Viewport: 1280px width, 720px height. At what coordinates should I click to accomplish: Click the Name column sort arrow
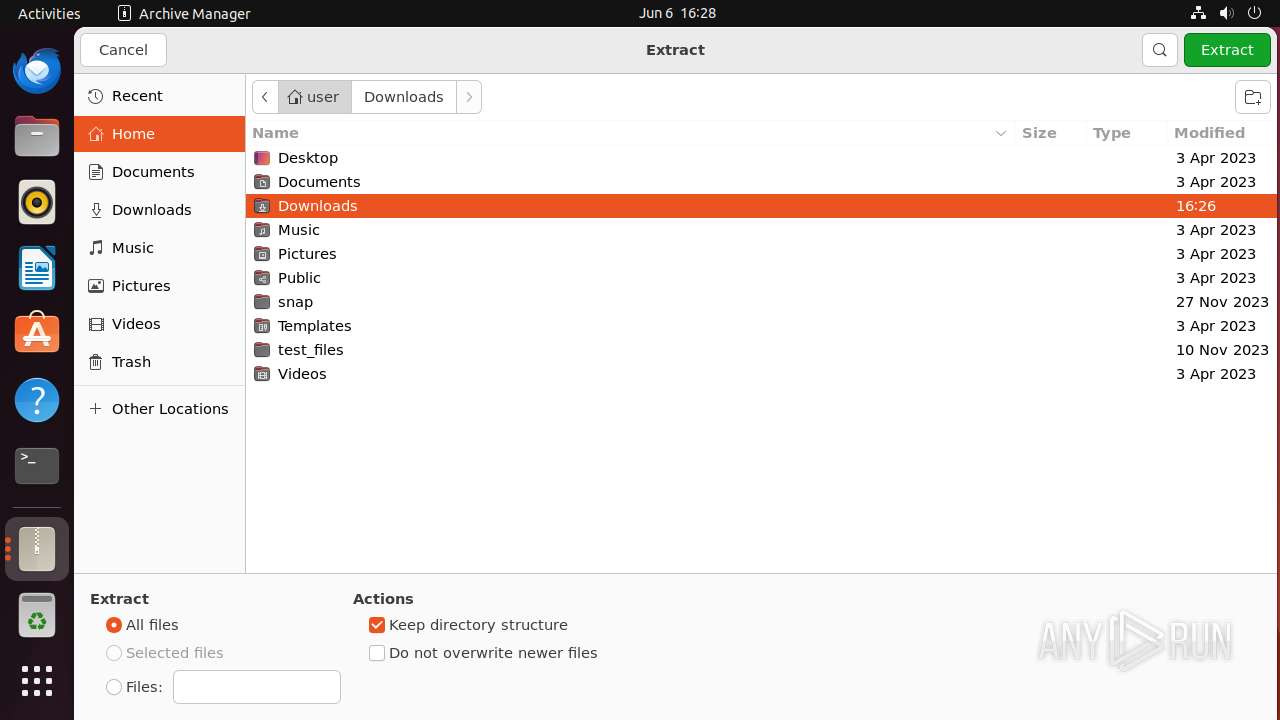click(x=1000, y=133)
